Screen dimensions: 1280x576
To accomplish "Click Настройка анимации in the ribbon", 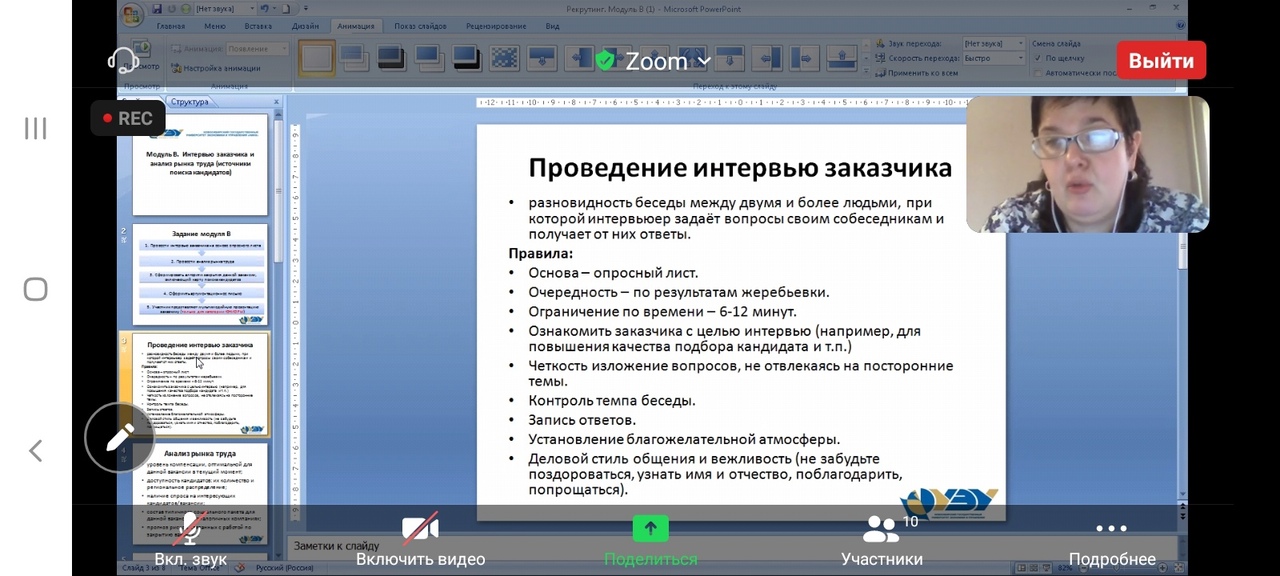I will (x=220, y=68).
